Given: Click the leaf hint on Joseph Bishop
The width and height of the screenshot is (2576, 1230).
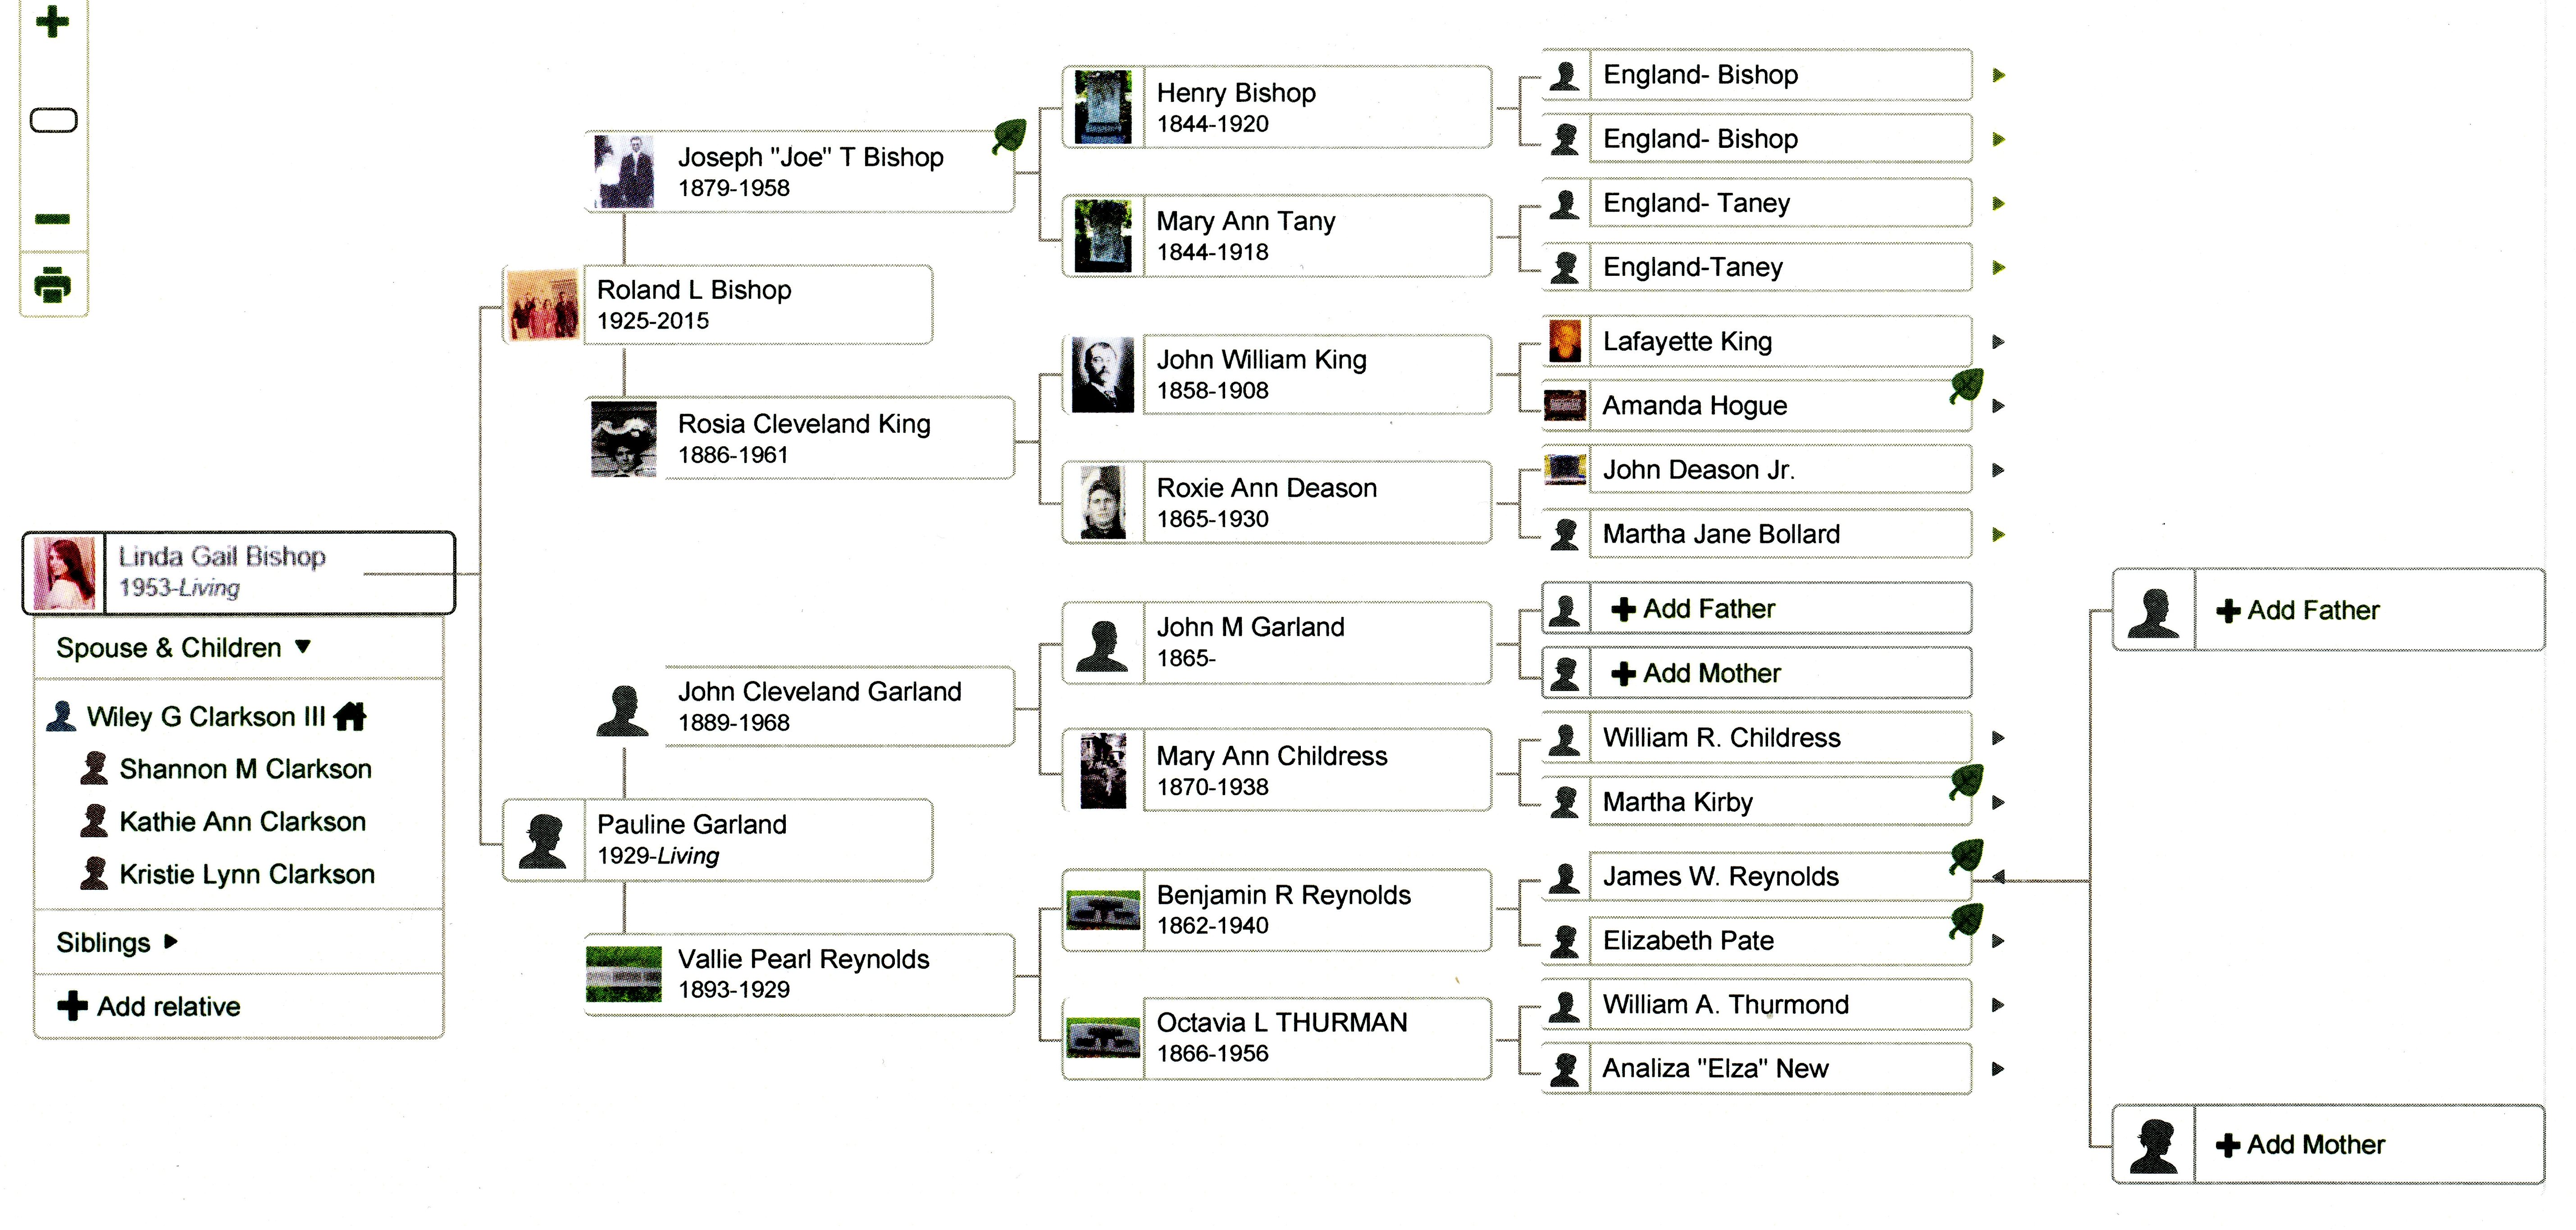Looking at the screenshot, I should (1010, 137).
